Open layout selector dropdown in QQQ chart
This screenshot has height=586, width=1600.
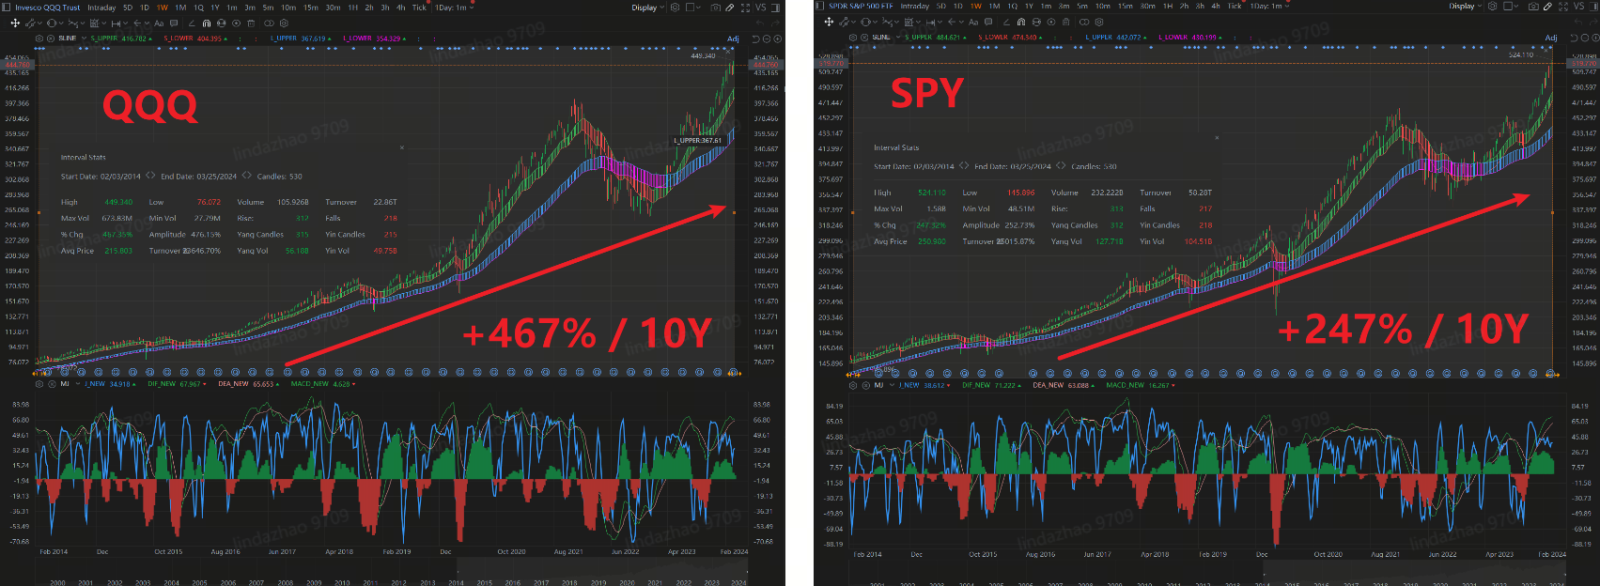(x=693, y=7)
